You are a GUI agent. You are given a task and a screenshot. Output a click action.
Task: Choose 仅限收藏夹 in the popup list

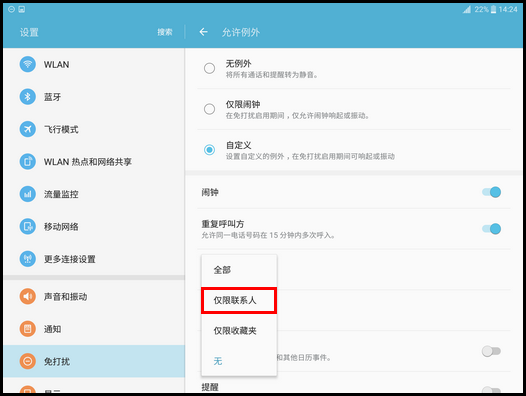coord(239,331)
